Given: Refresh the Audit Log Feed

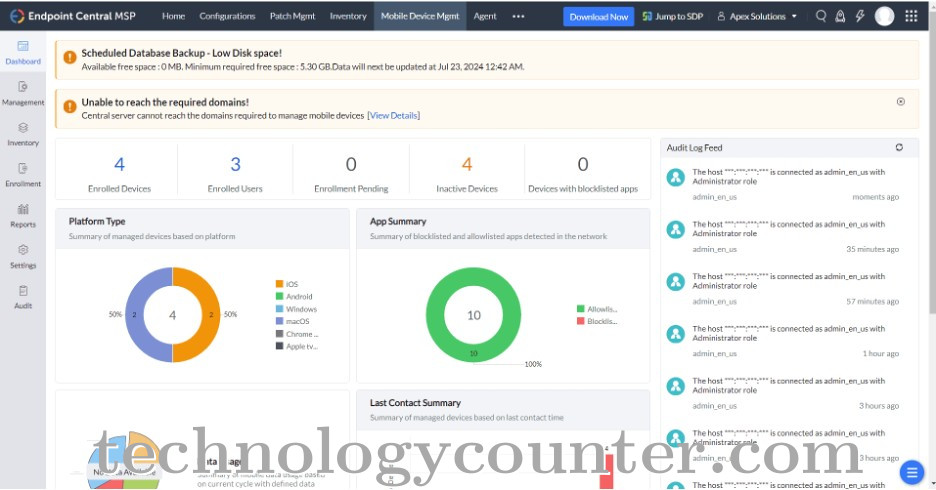Looking at the screenshot, I should (x=899, y=147).
